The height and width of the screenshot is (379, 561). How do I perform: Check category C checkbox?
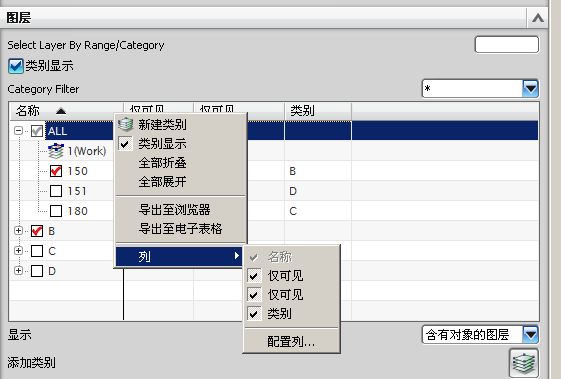coord(37,251)
